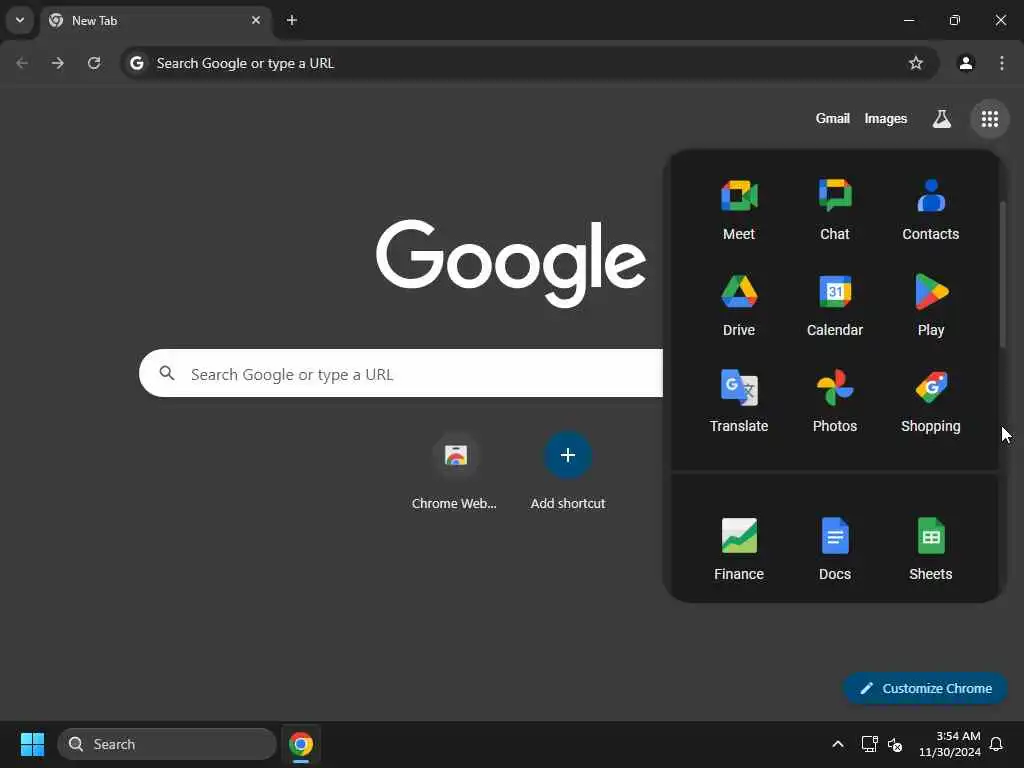Click magnifier icon in Google search box
The height and width of the screenshot is (768, 1024).
pyautogui.click(x=167, y=373)
